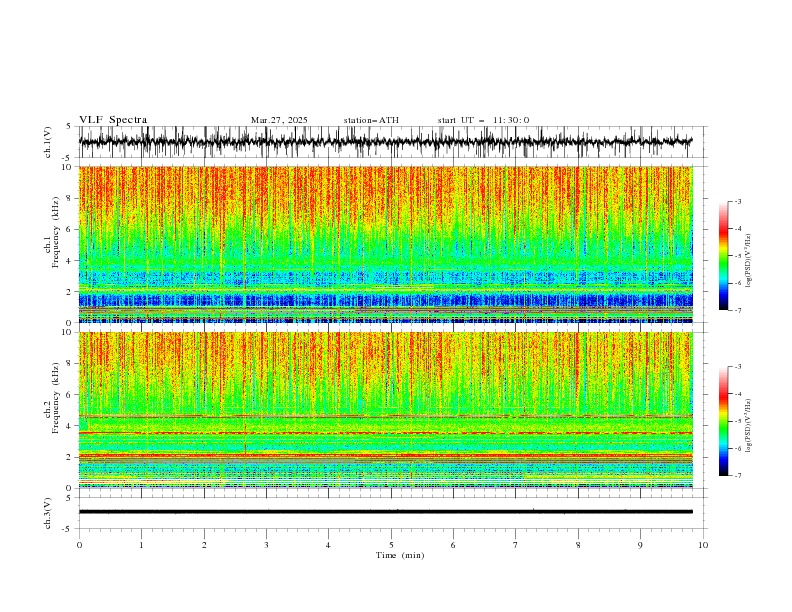
Task: Click the ch.1 spectrogram panel
Action: pos(385,244)
